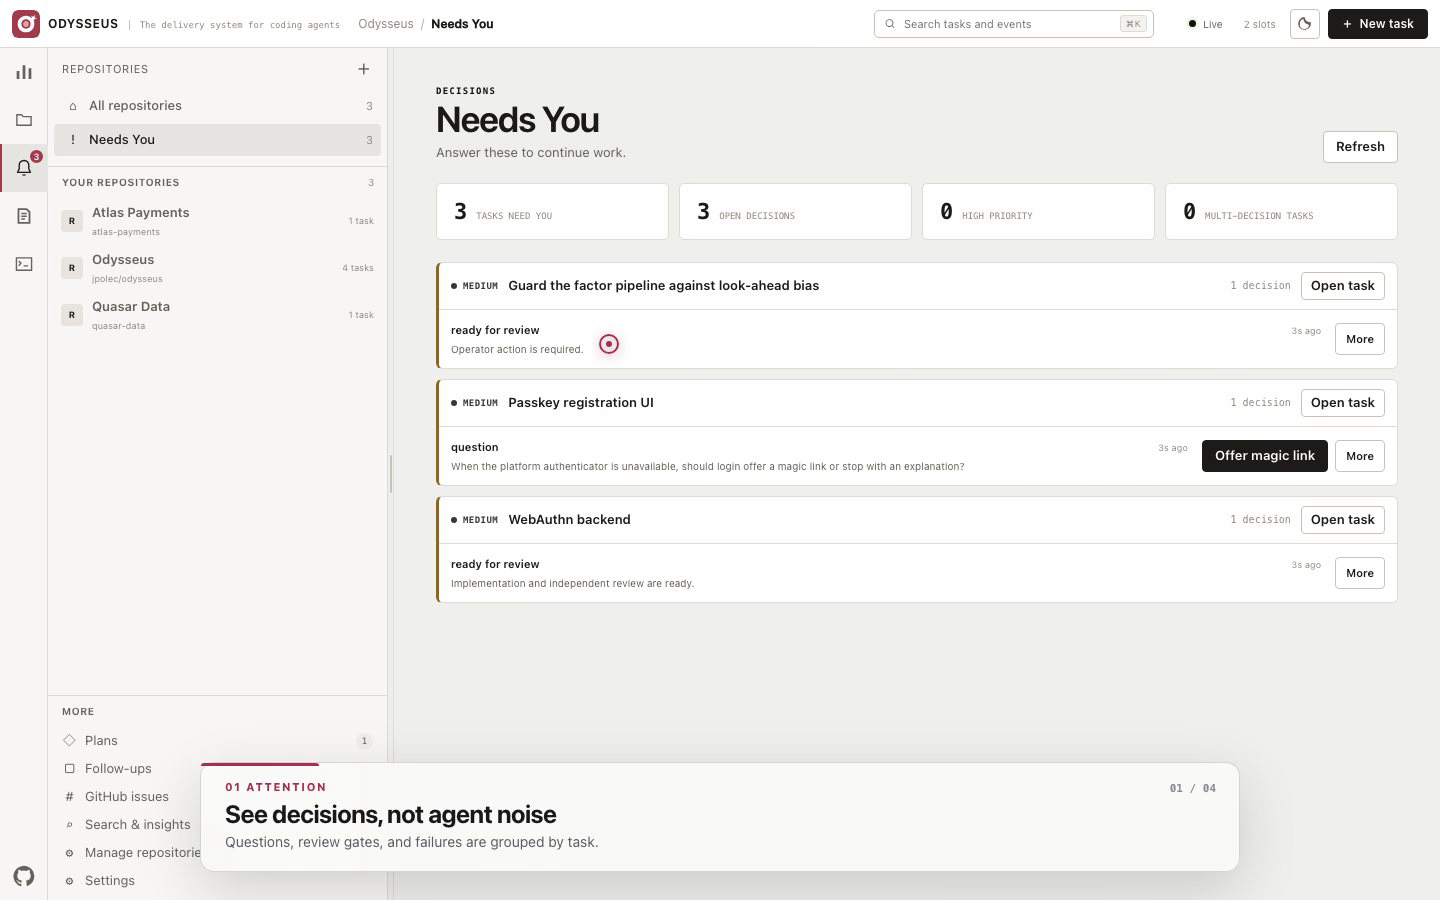Click the Refresh button
1440x900 pixels.
pos(1360,147)
